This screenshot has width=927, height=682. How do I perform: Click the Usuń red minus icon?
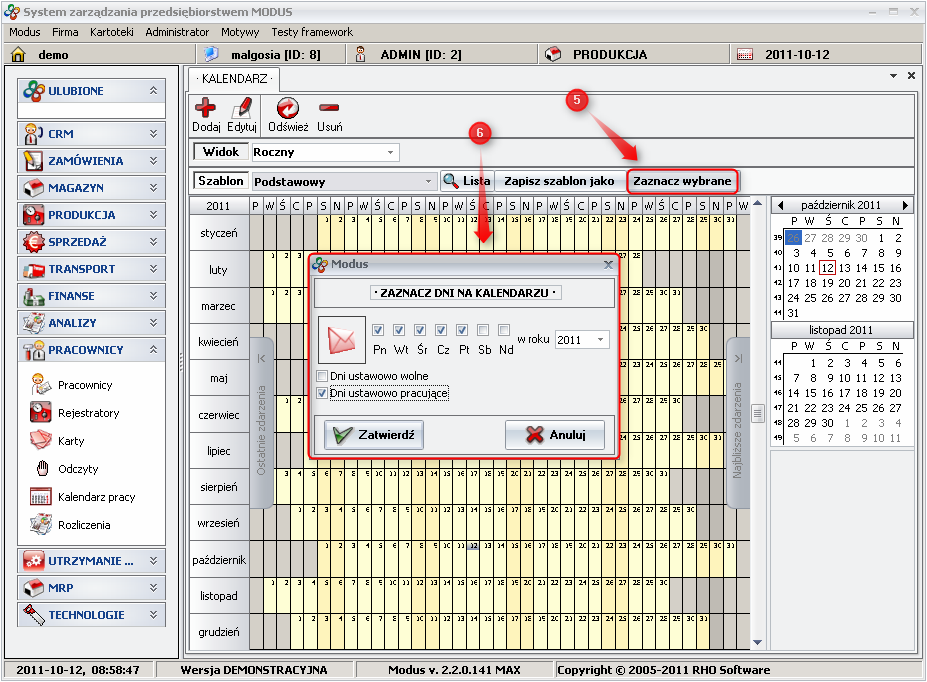coord(329,110)
